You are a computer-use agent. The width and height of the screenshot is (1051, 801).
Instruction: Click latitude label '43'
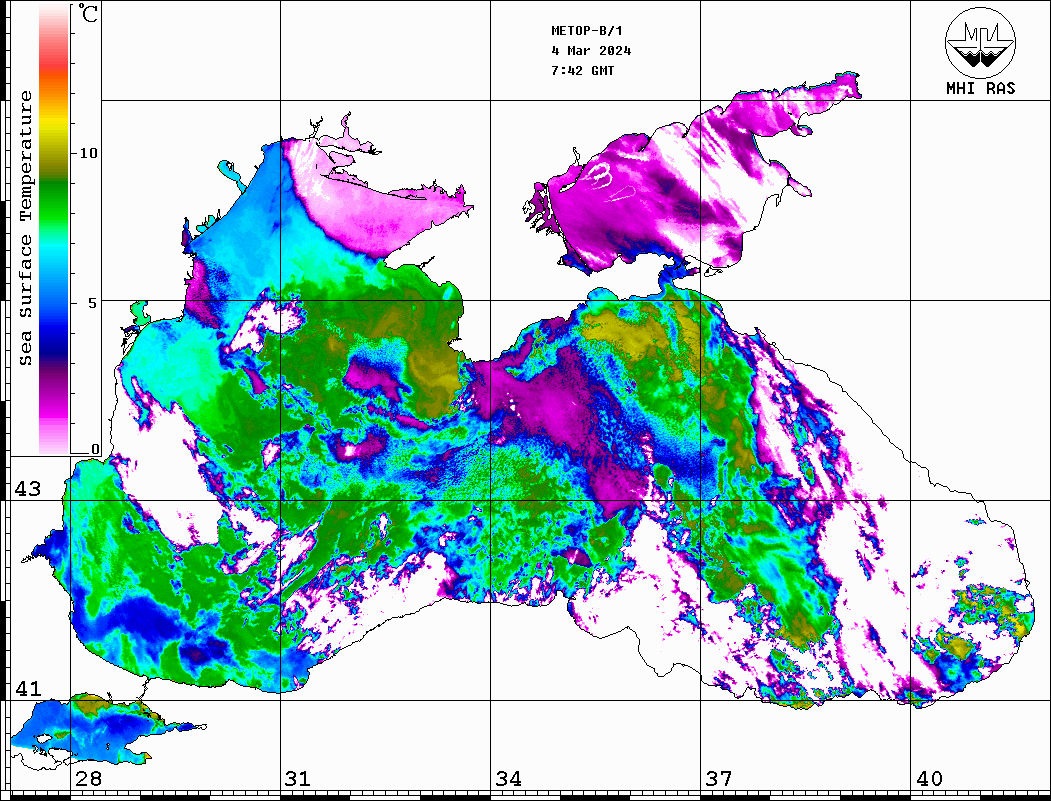click(x=28, y=489)
